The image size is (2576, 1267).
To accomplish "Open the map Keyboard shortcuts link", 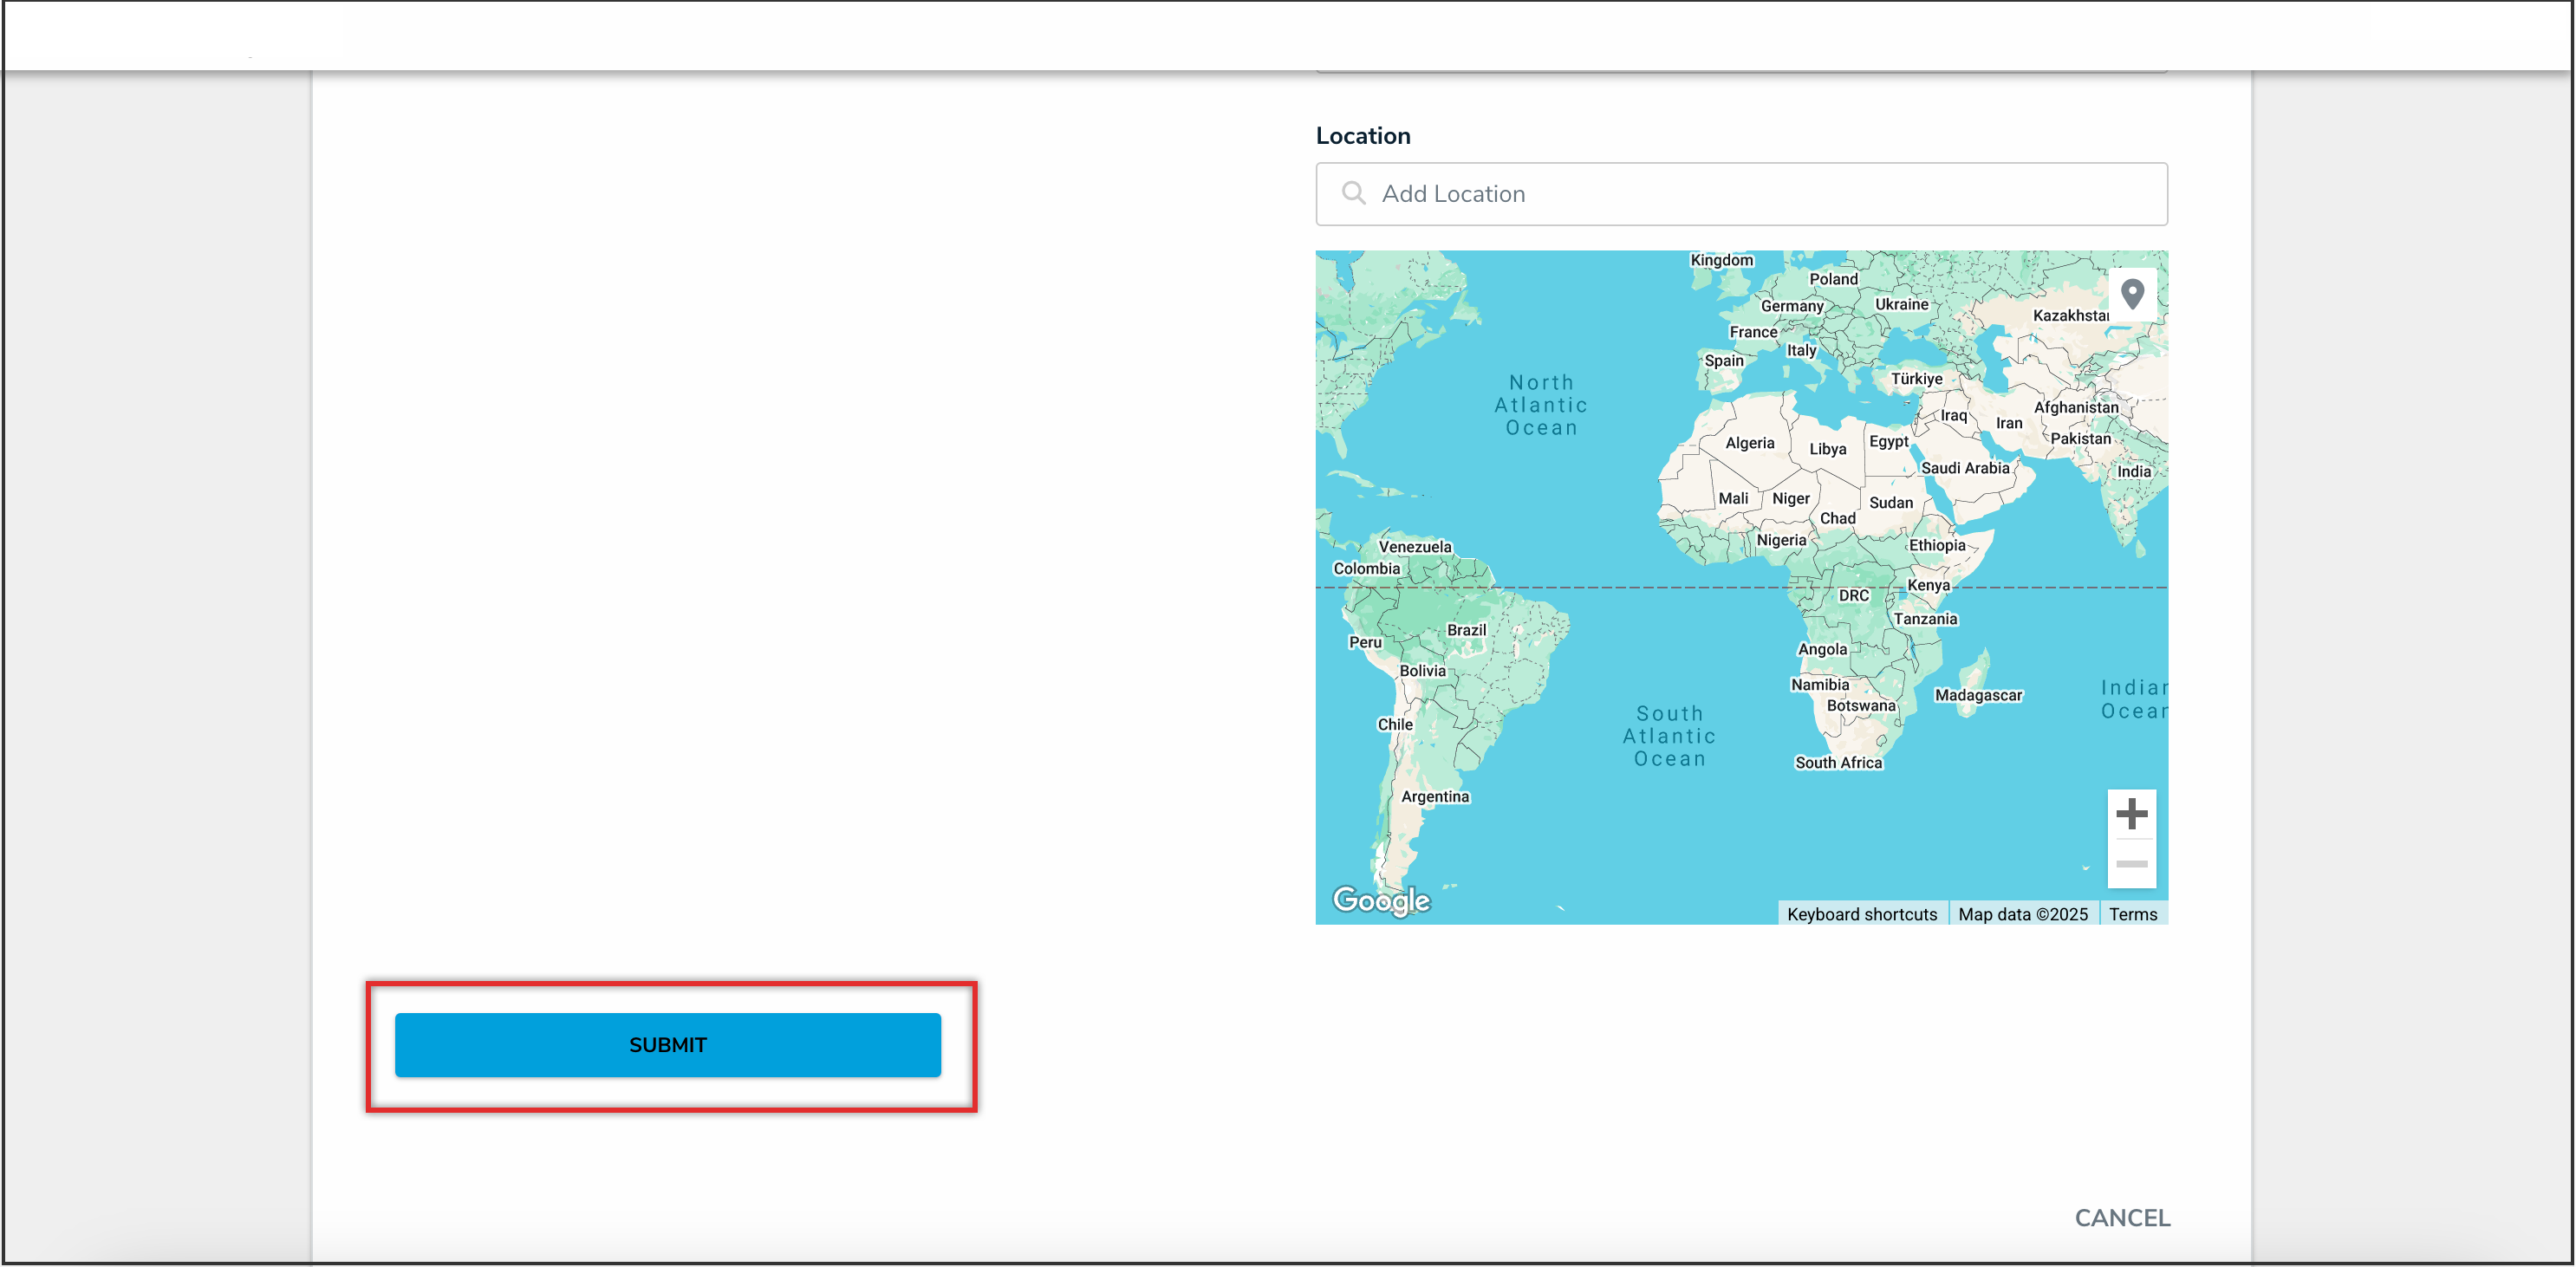I will point(1861,914).
